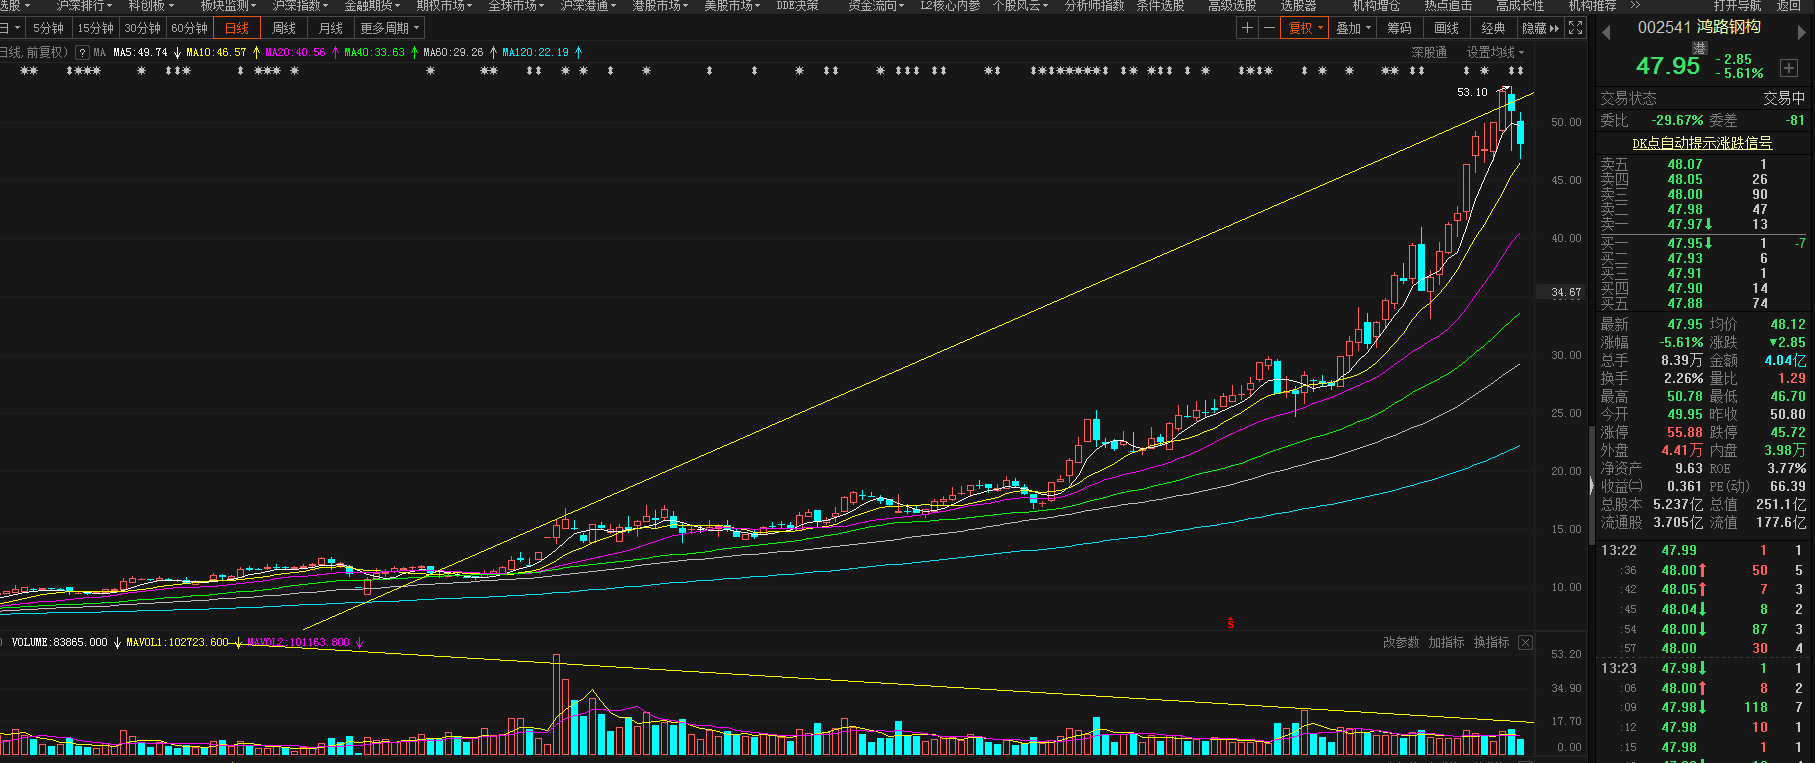Toggle the 经典 classic view
This screenshot has height=763, width=1815.
point(1494,28)
